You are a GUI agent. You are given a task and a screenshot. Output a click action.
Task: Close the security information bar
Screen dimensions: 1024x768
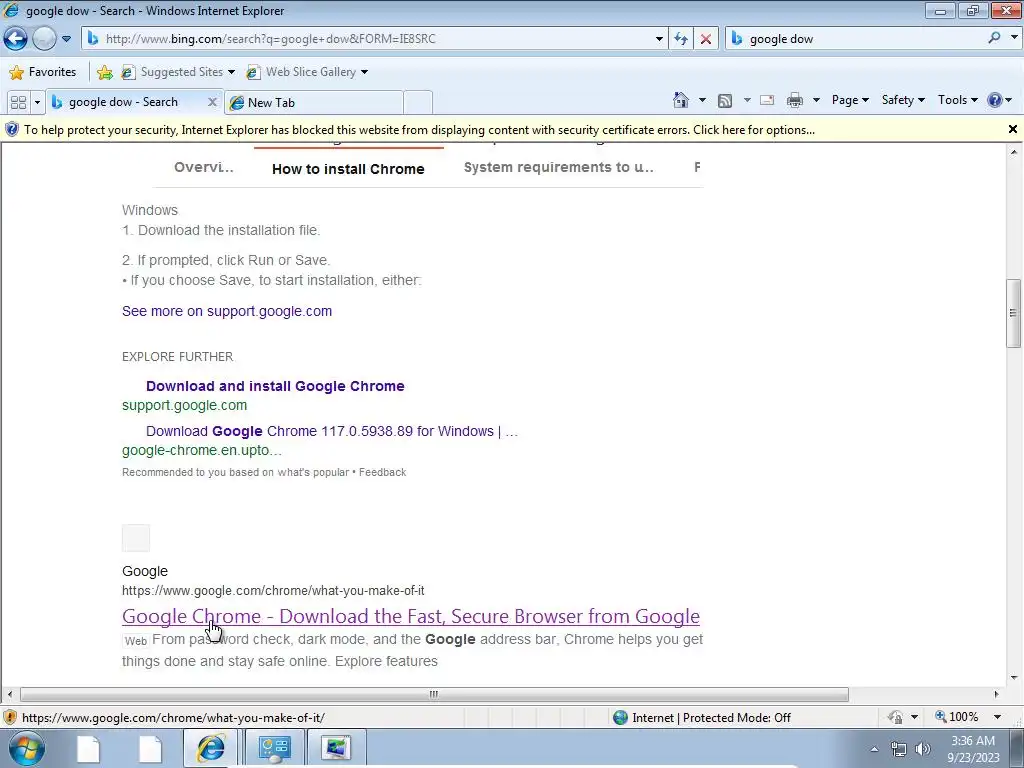click(x=1013, y=129)
